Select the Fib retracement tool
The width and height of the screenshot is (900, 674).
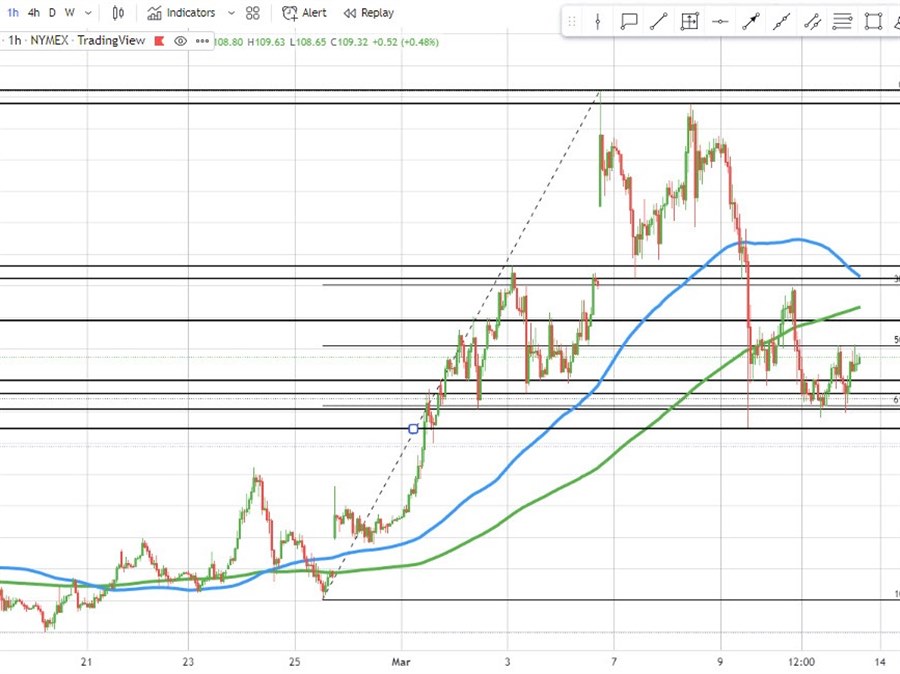click(843, 21)
